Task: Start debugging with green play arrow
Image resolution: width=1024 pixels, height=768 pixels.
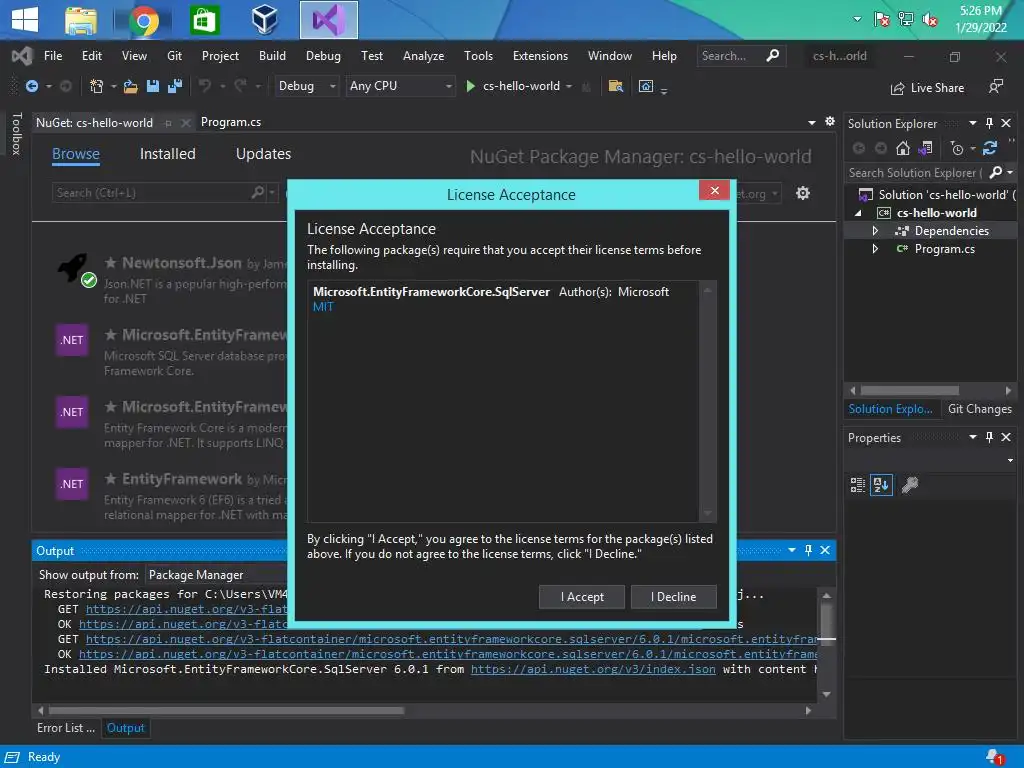Action: 470,86
